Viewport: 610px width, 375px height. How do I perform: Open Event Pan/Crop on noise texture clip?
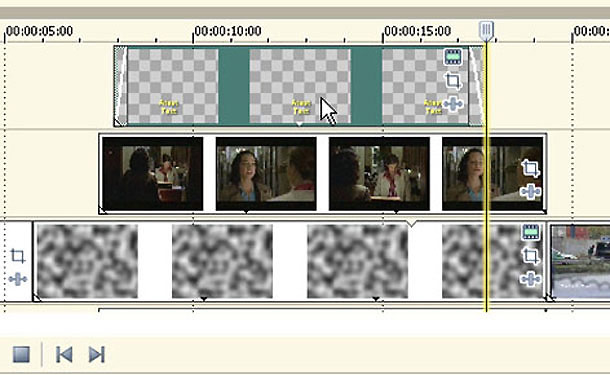tap(531, 256)
